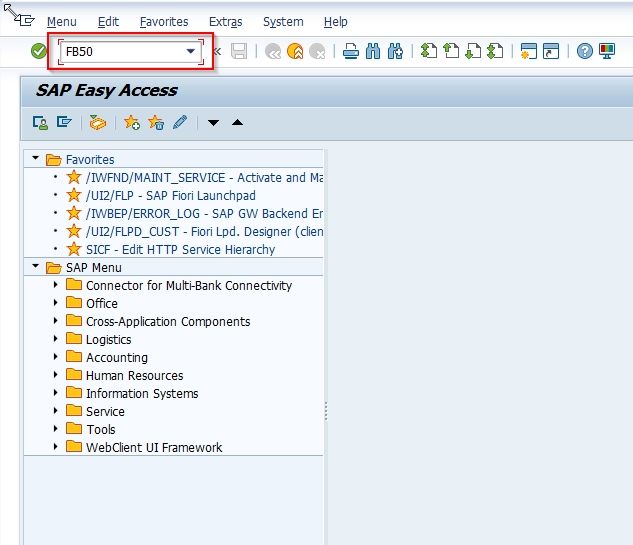
Task: Collapse command field with double-chevron icon
Action: 218,51
